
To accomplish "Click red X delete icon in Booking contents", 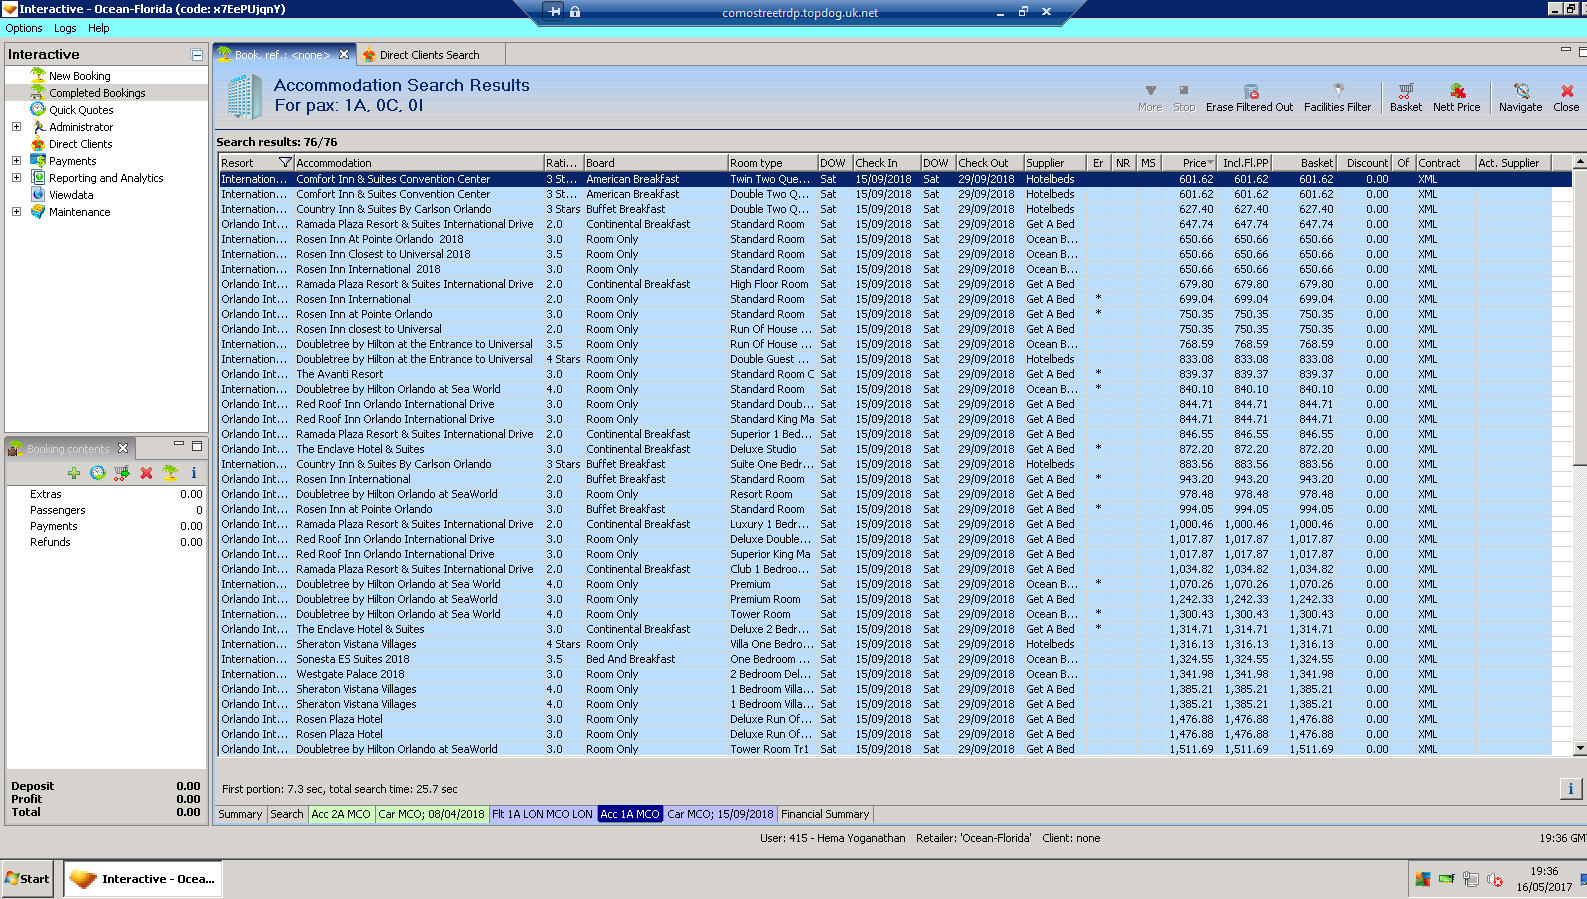I will tap(146, 473).
